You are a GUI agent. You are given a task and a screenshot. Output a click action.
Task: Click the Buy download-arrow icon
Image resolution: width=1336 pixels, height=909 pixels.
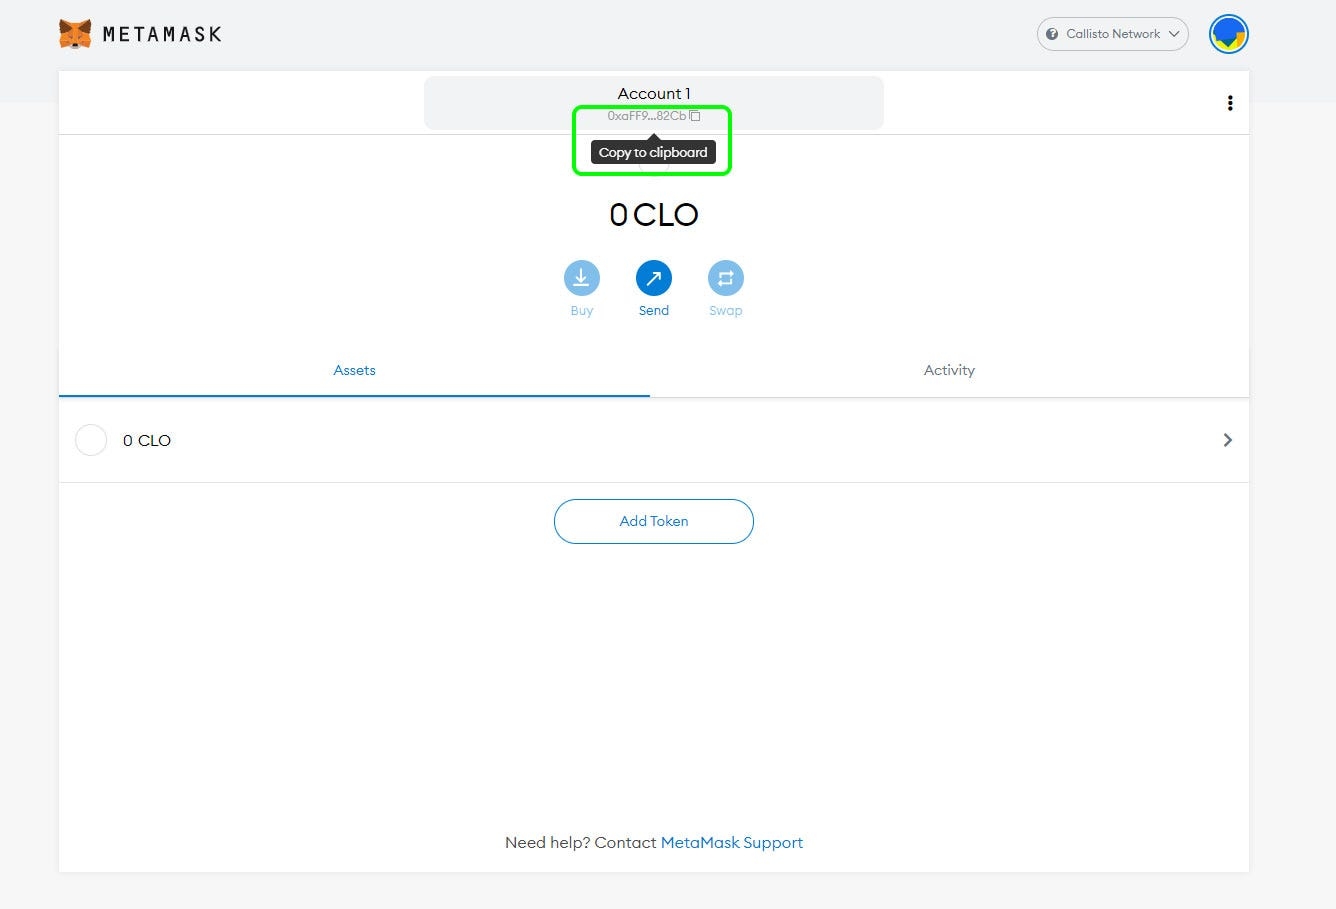click(x=581, y=278)
